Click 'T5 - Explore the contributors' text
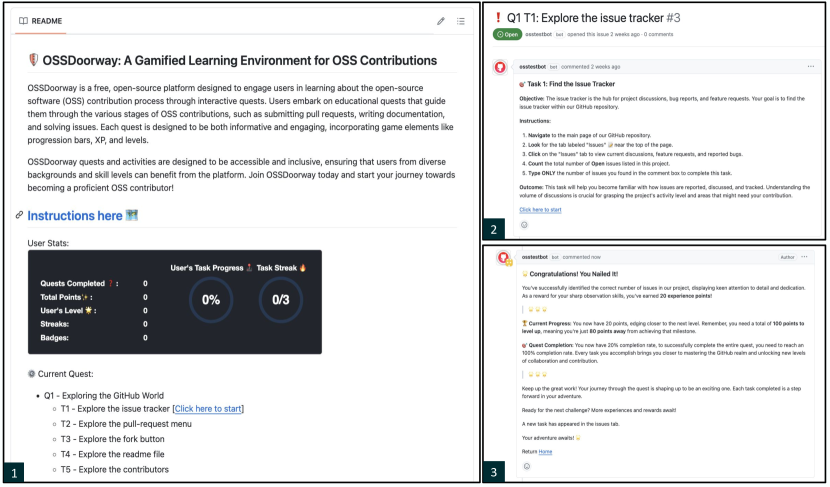This screenshot has width=830, height=487. [114, 470]
